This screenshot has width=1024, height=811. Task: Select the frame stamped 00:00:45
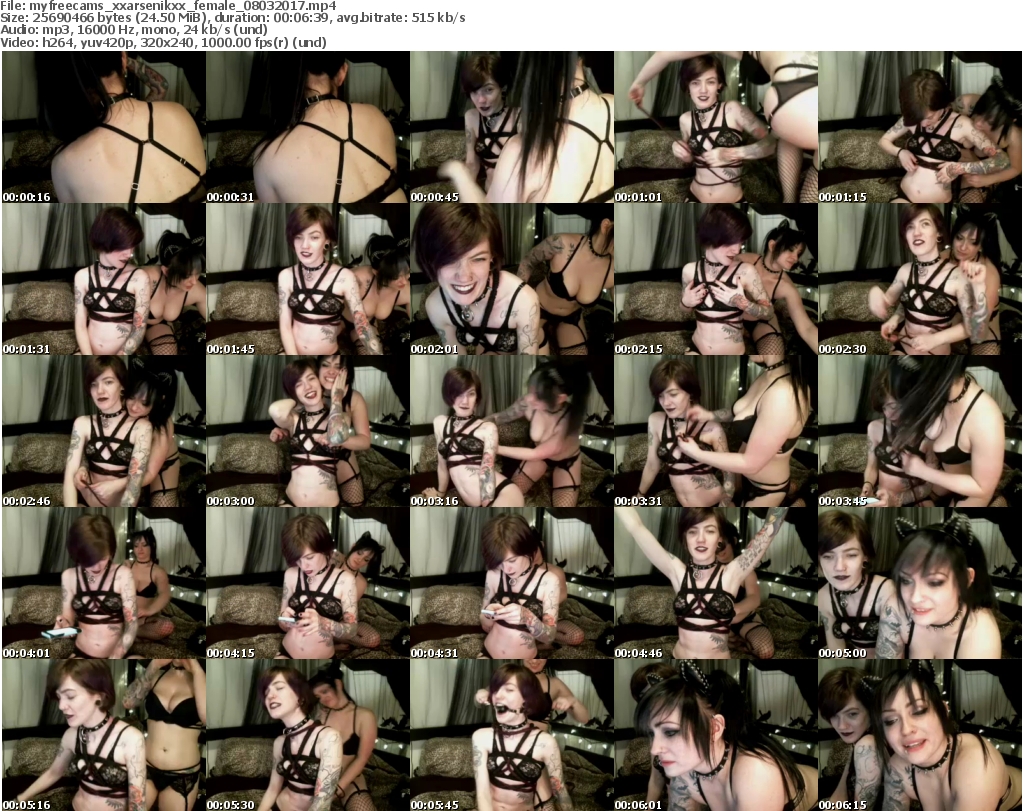point(512,127)
